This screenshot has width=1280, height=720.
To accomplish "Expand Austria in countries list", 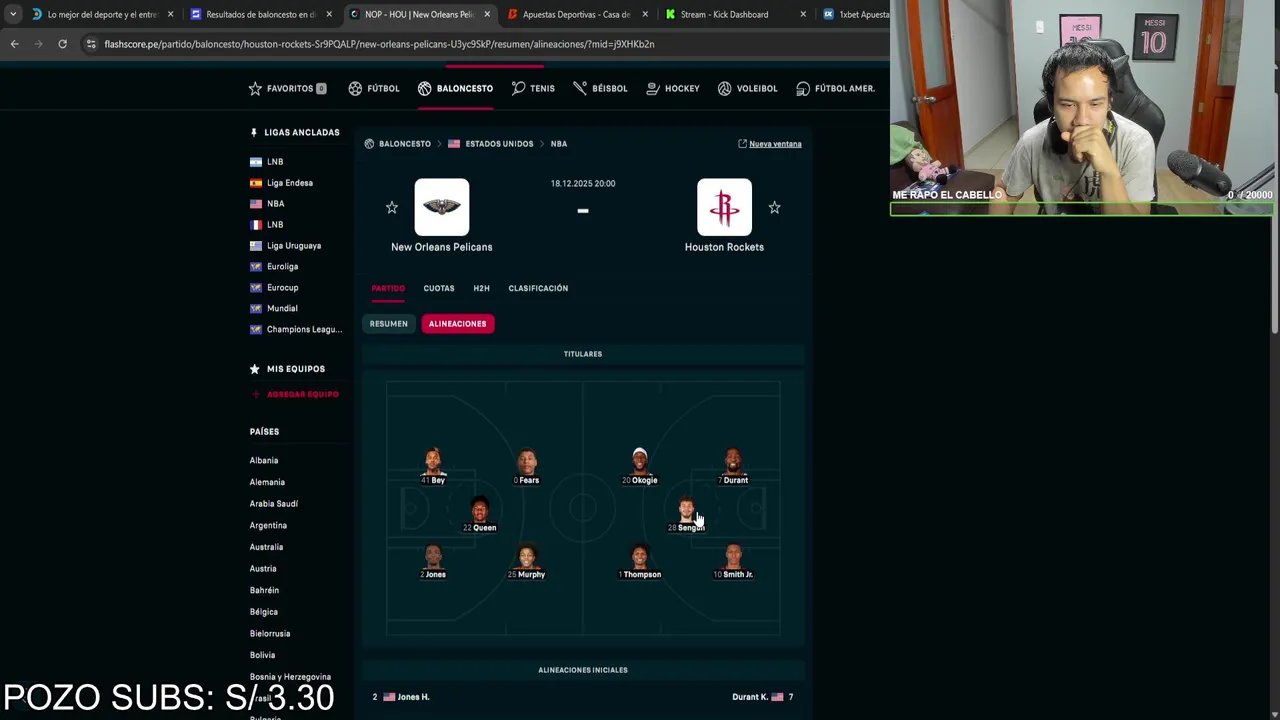I will coord(263,569).
